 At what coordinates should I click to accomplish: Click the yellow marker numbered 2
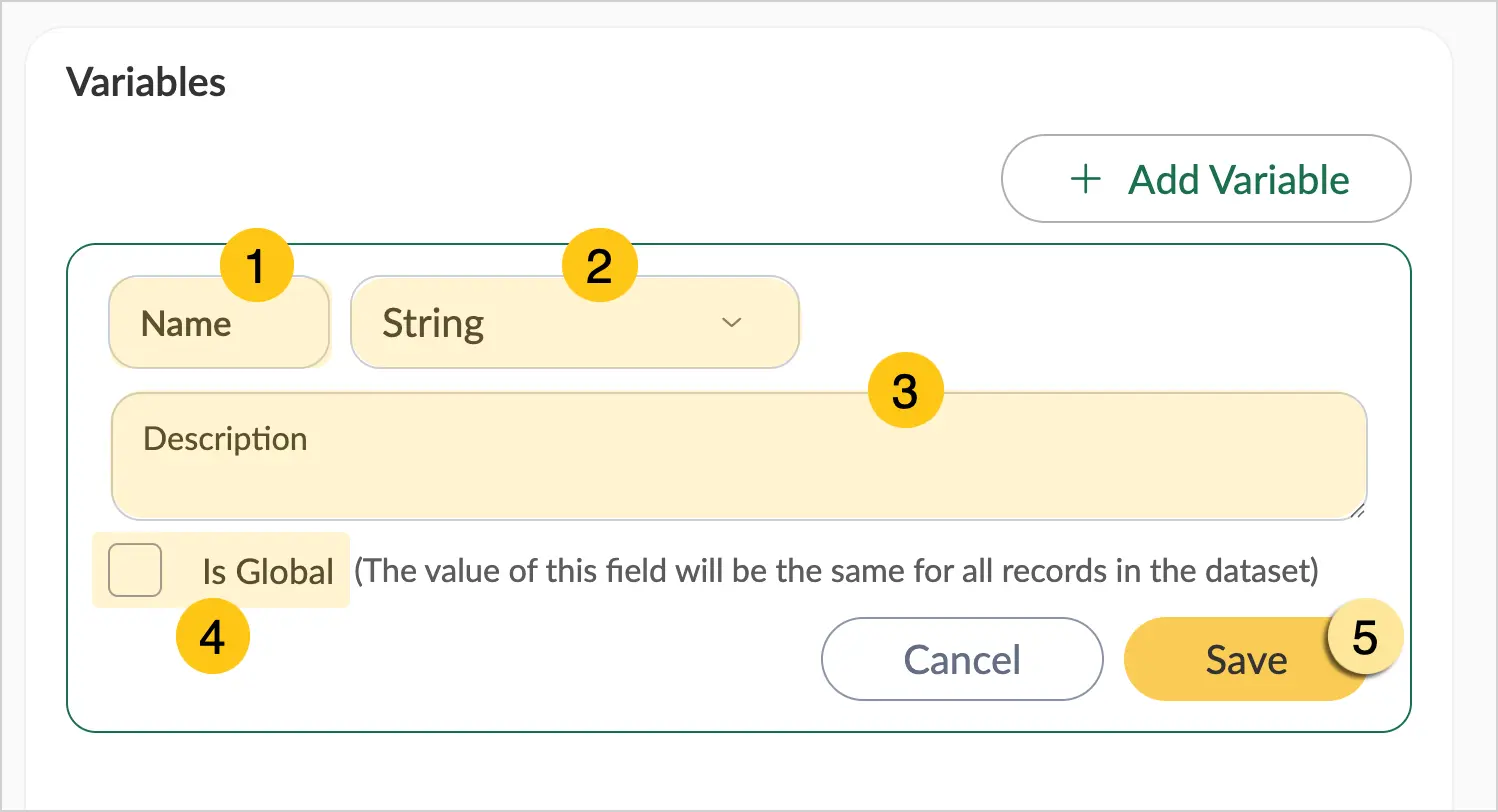pyautogui.click(x=599, y=267)
